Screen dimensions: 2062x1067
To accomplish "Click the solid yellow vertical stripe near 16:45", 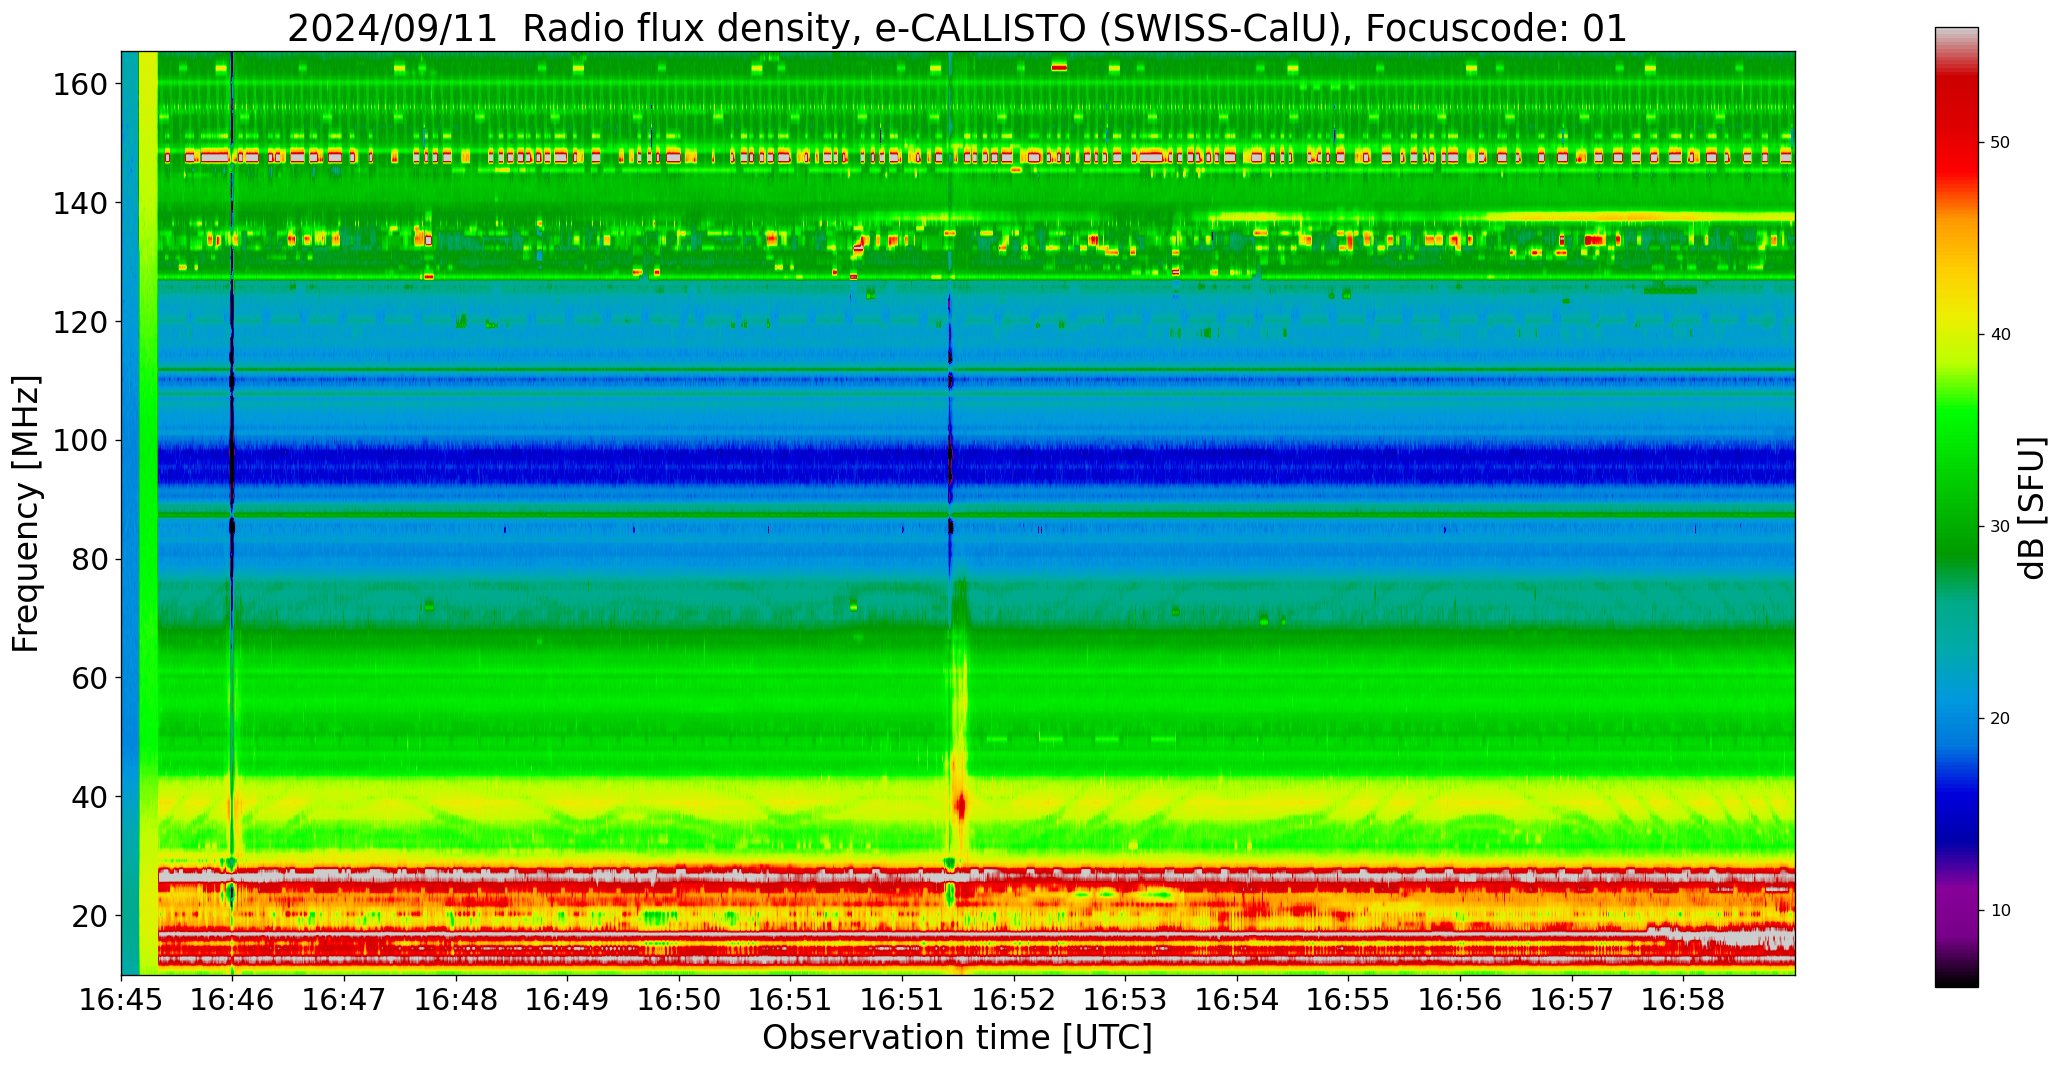I will coord(148,513).
